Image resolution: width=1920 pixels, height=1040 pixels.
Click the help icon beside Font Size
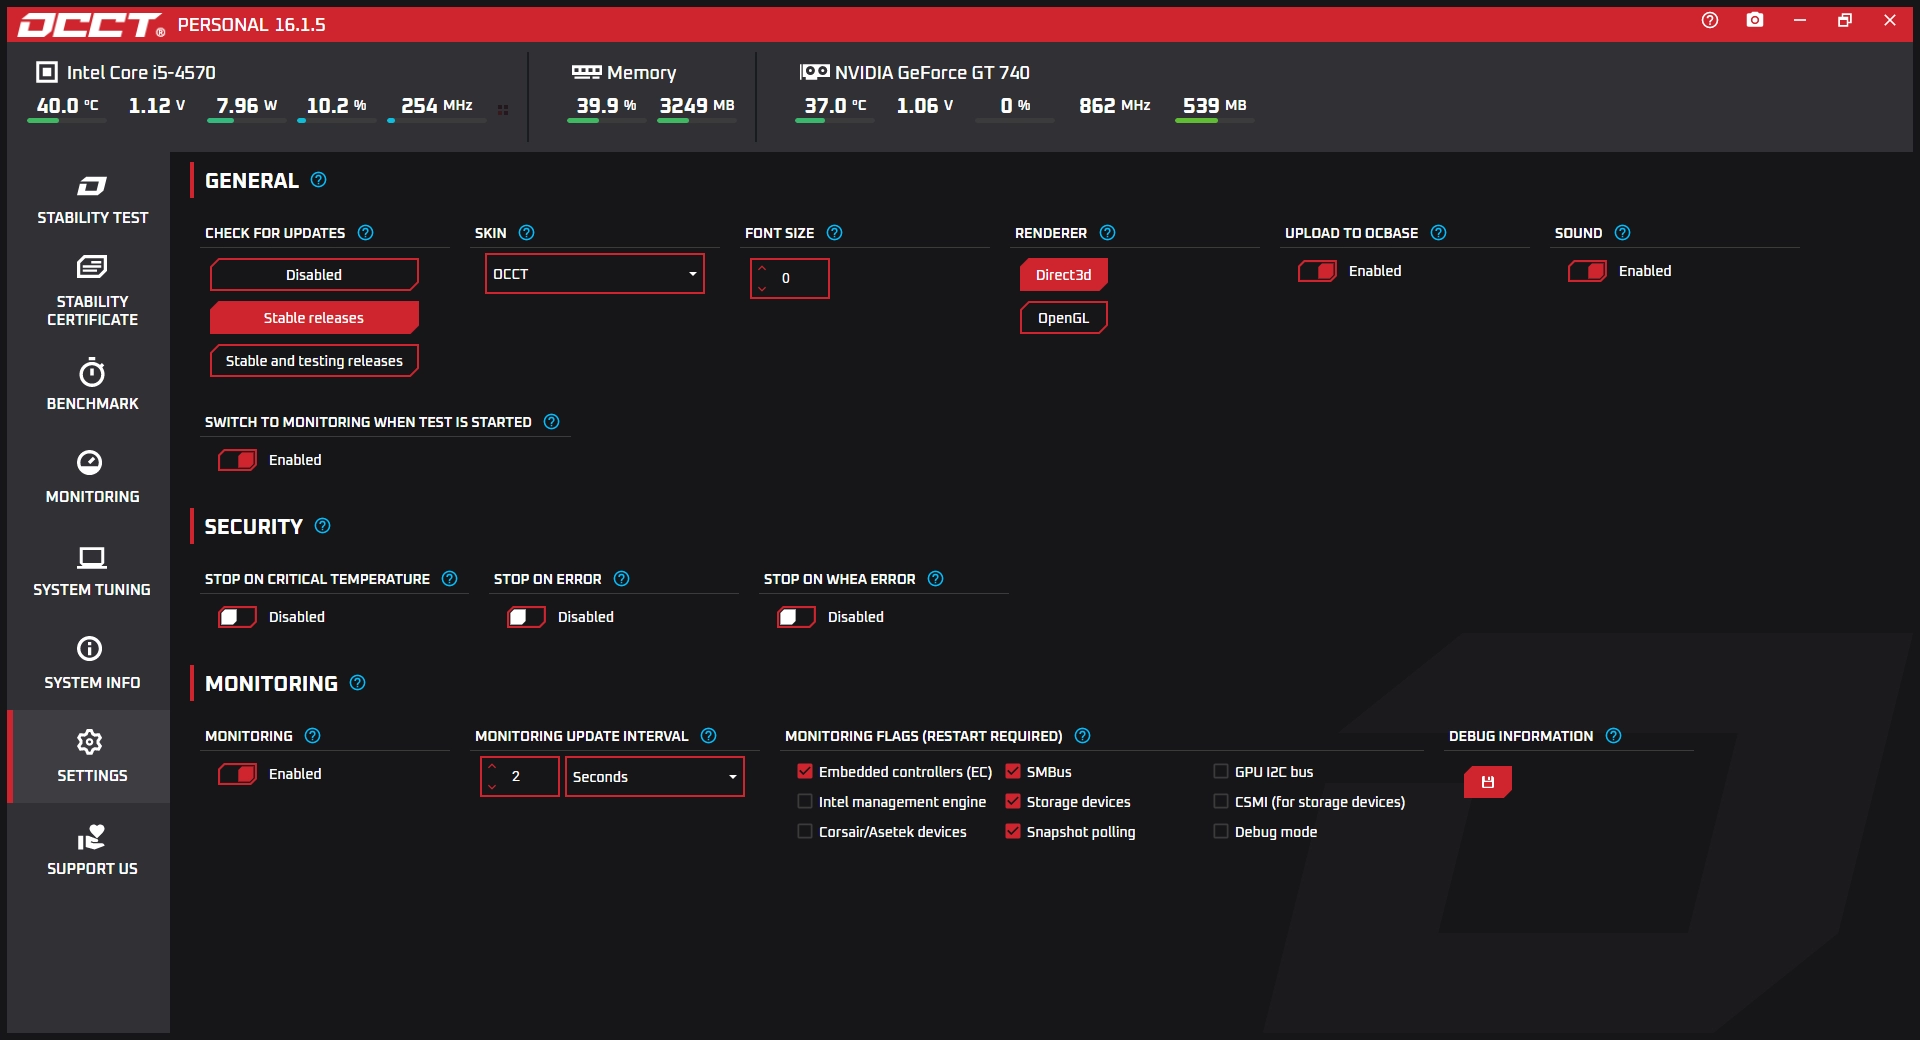coord(835,233)
